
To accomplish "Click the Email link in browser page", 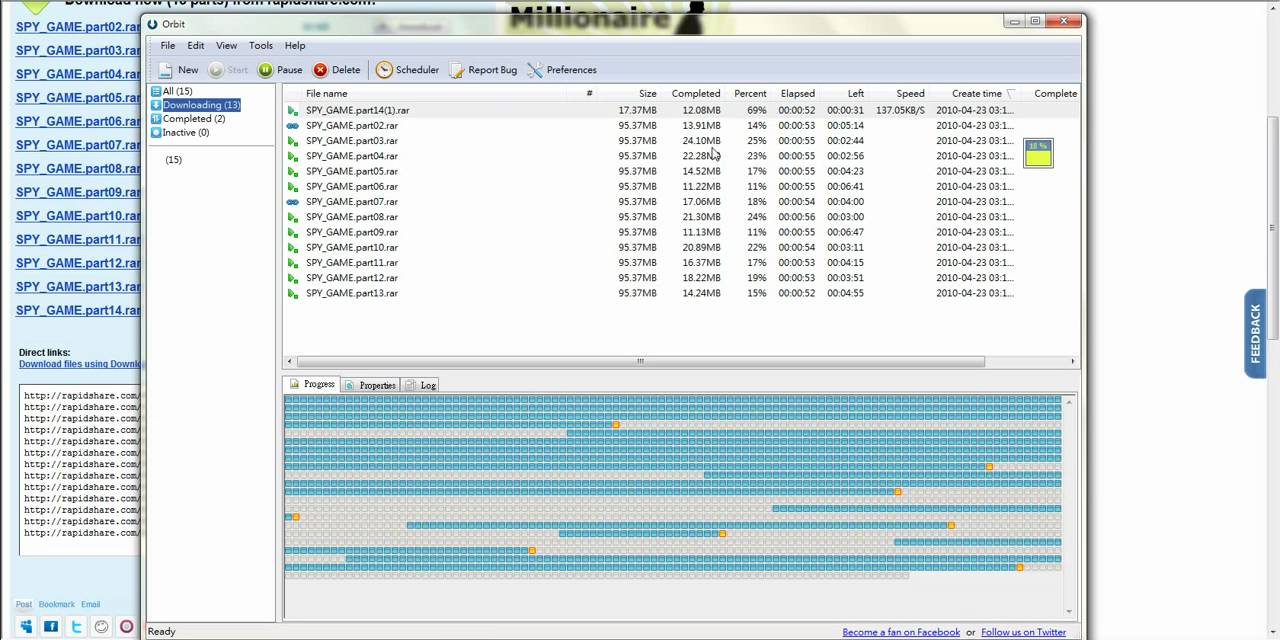I will pos(90,604).
